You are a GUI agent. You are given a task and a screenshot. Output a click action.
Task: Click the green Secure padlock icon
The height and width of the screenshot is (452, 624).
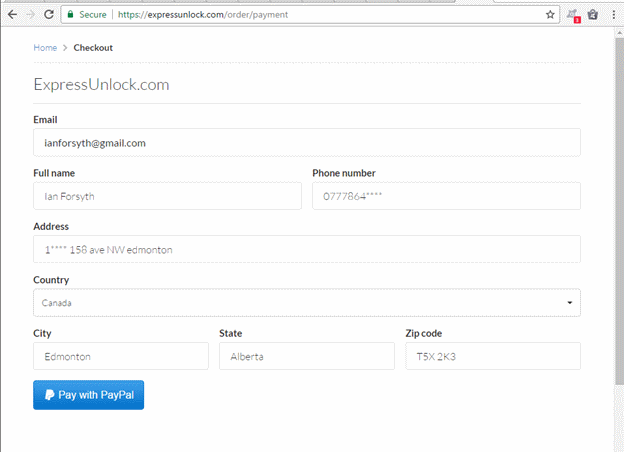pyautogui.click(x=70, y=15)
